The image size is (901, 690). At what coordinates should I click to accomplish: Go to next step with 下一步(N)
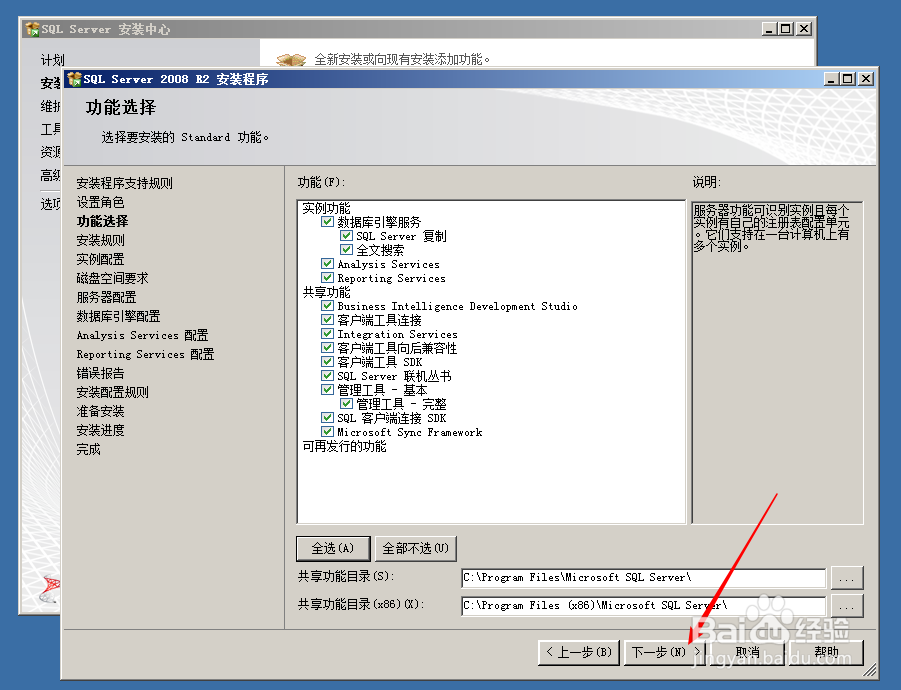click(x=666, y=653)
